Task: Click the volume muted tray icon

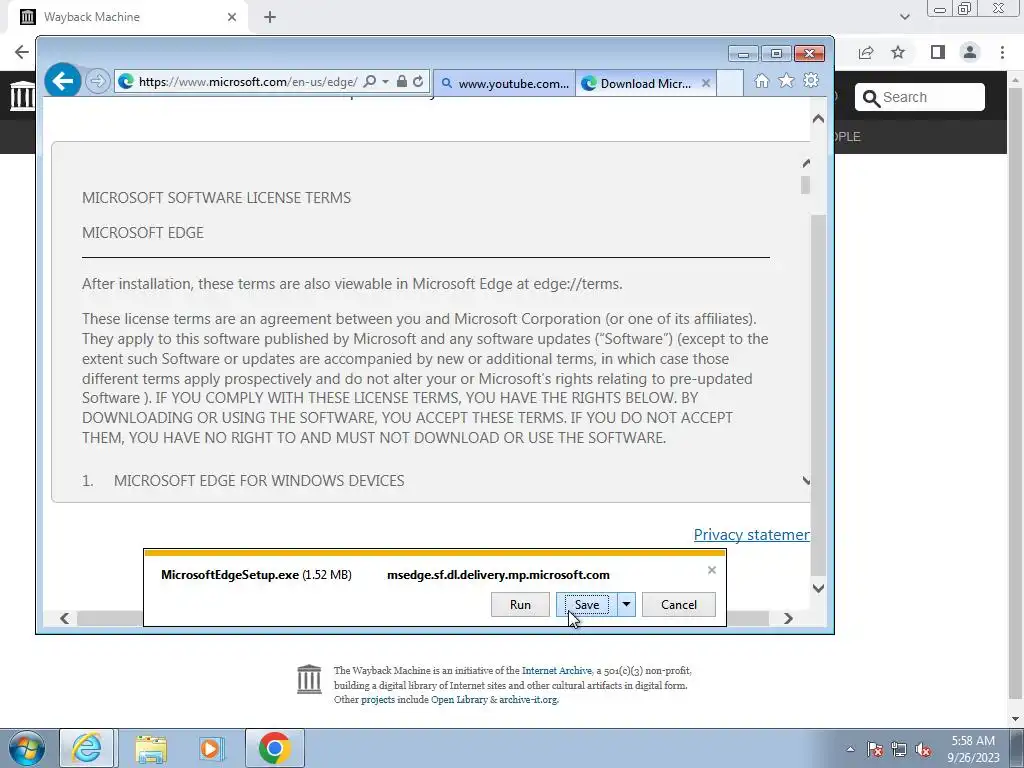Action: coord(923,749)
